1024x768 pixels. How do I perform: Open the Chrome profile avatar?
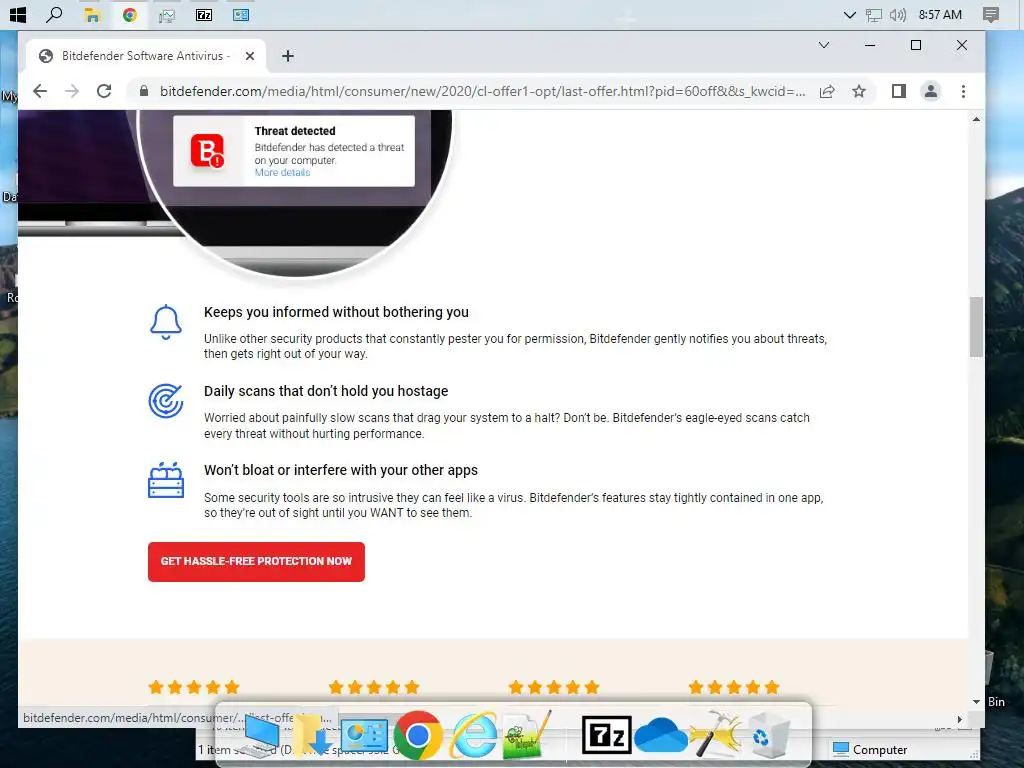point(931,91)
